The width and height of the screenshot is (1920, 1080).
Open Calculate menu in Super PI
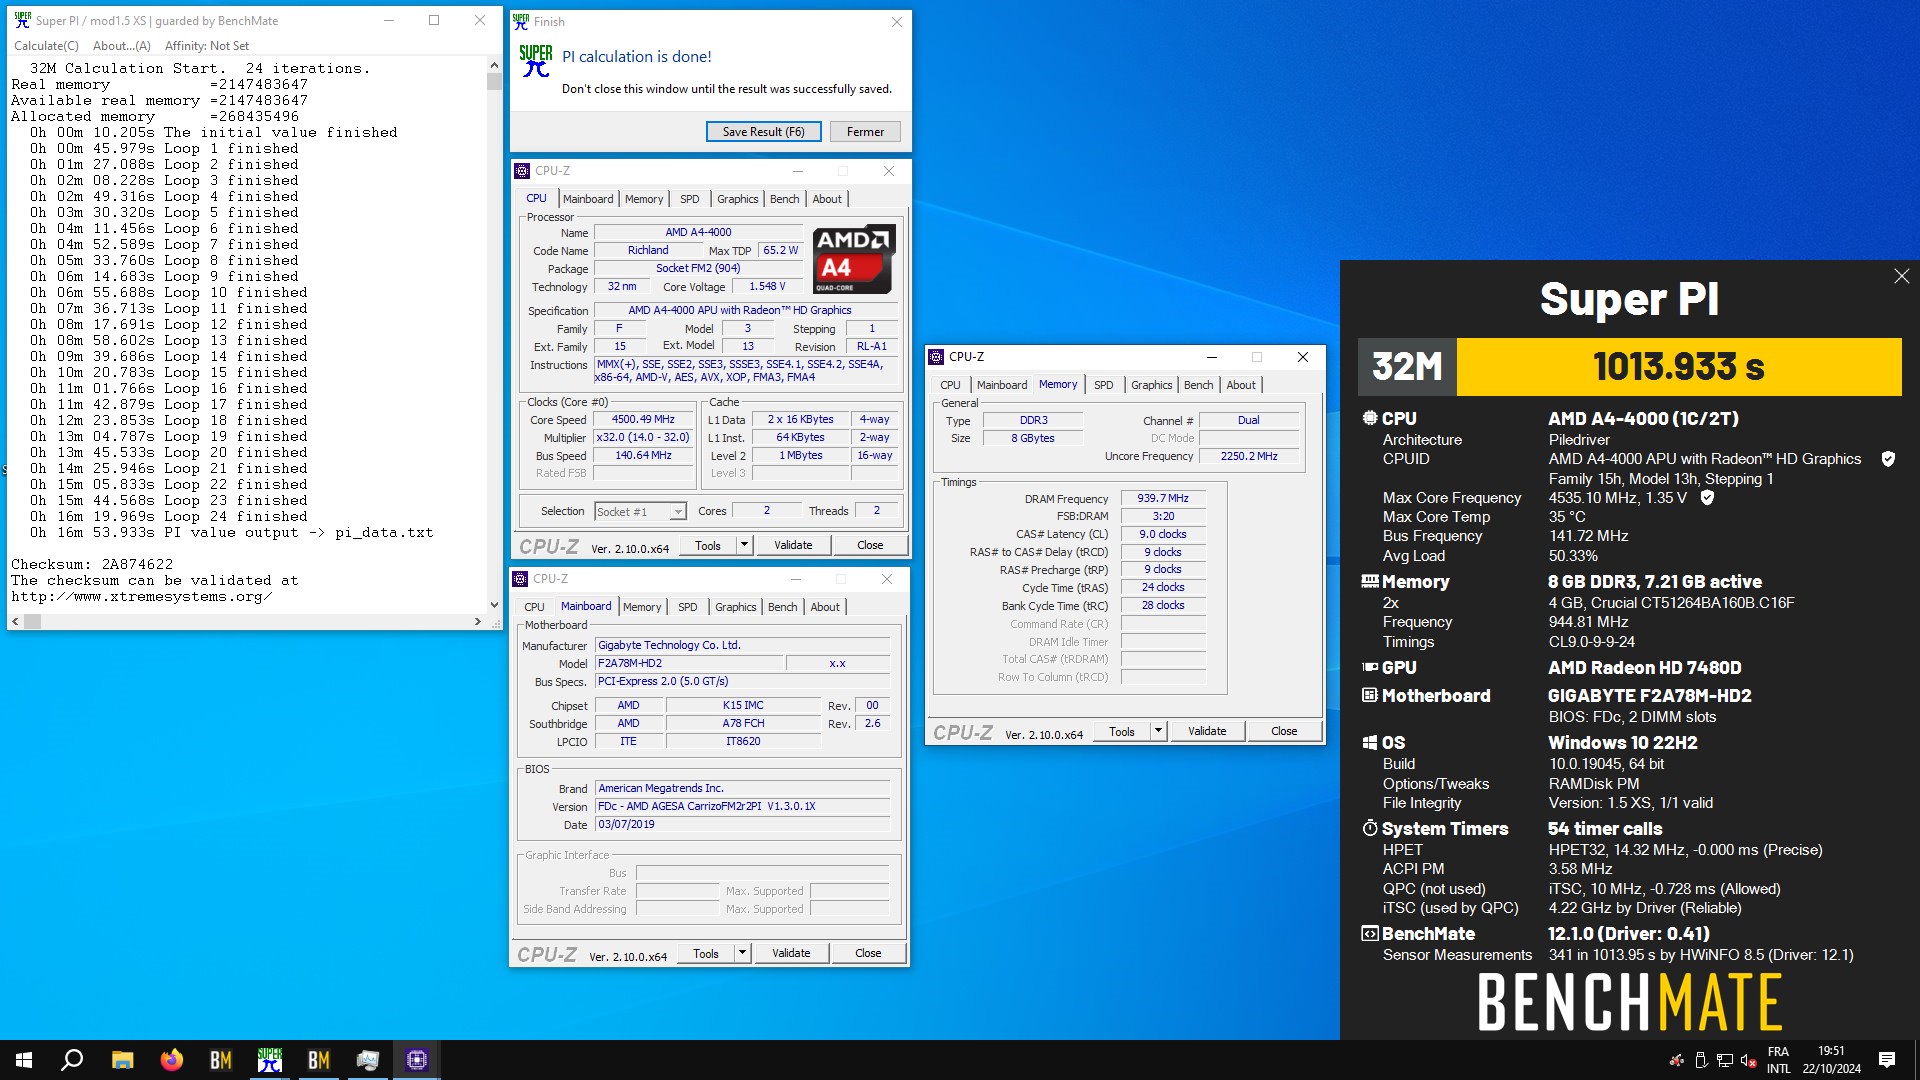[46, 45]
